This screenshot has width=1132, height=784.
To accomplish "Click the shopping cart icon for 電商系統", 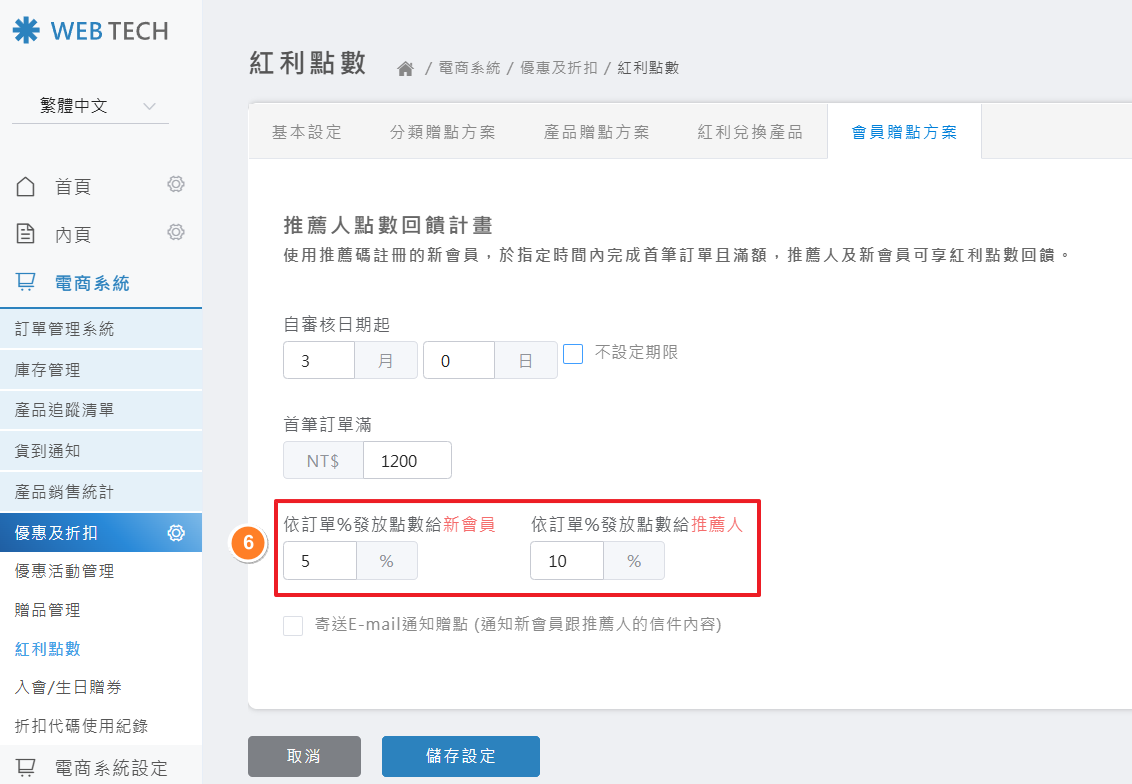I will pyautogui.click(x=26, y=283).
